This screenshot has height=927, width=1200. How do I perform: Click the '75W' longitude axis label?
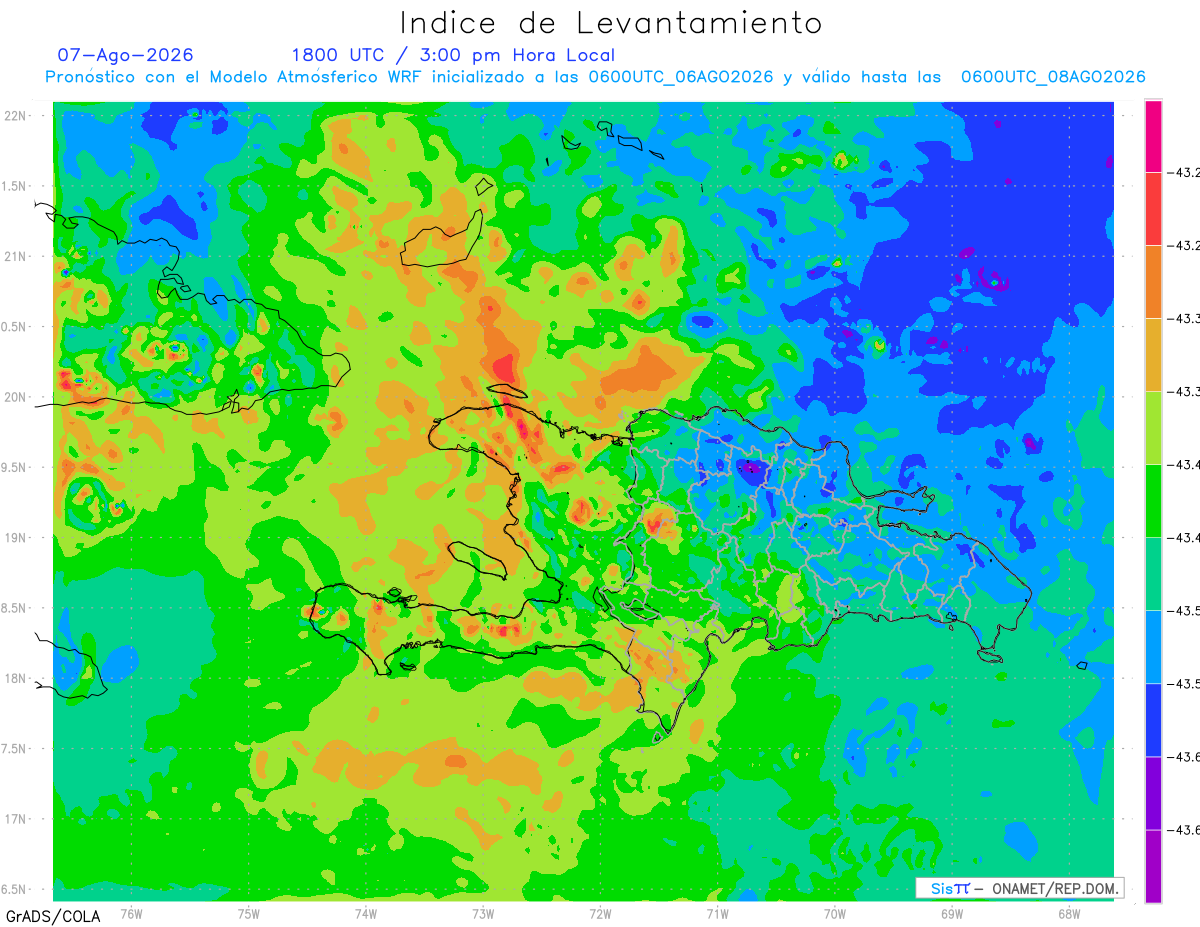tap(248, 913)
